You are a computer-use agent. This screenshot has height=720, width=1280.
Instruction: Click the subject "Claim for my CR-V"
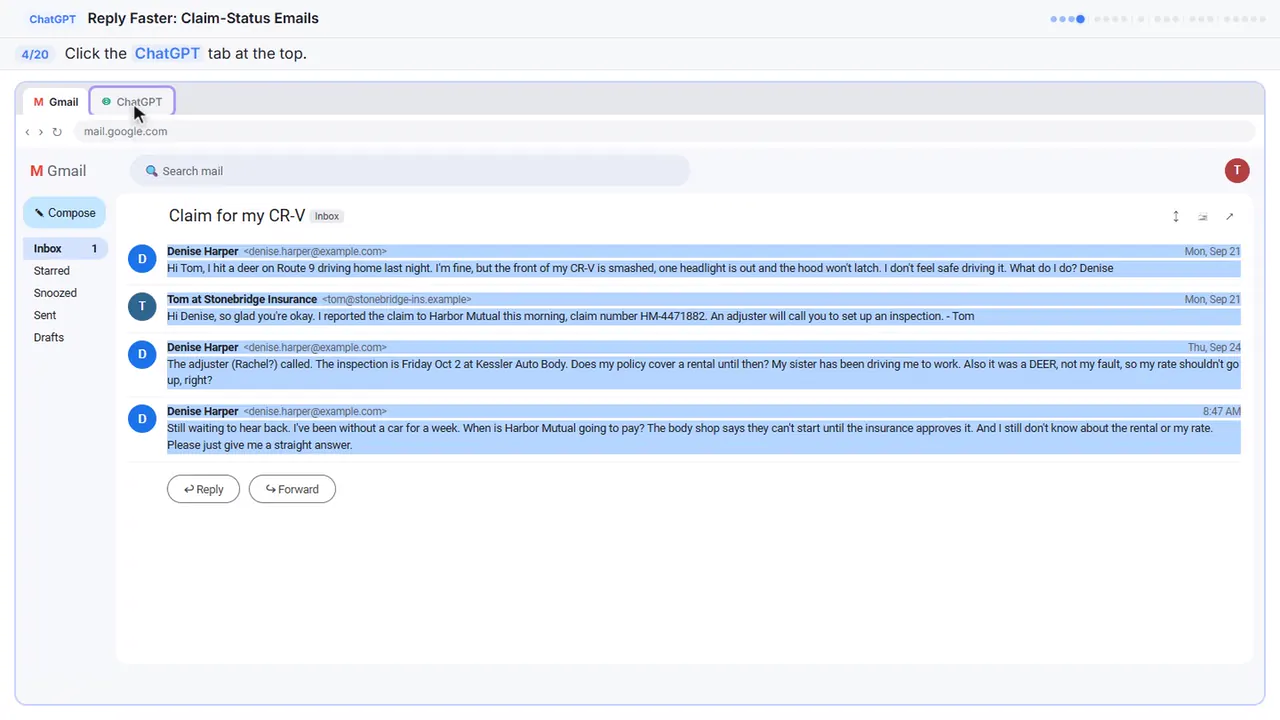pos(237,216)
